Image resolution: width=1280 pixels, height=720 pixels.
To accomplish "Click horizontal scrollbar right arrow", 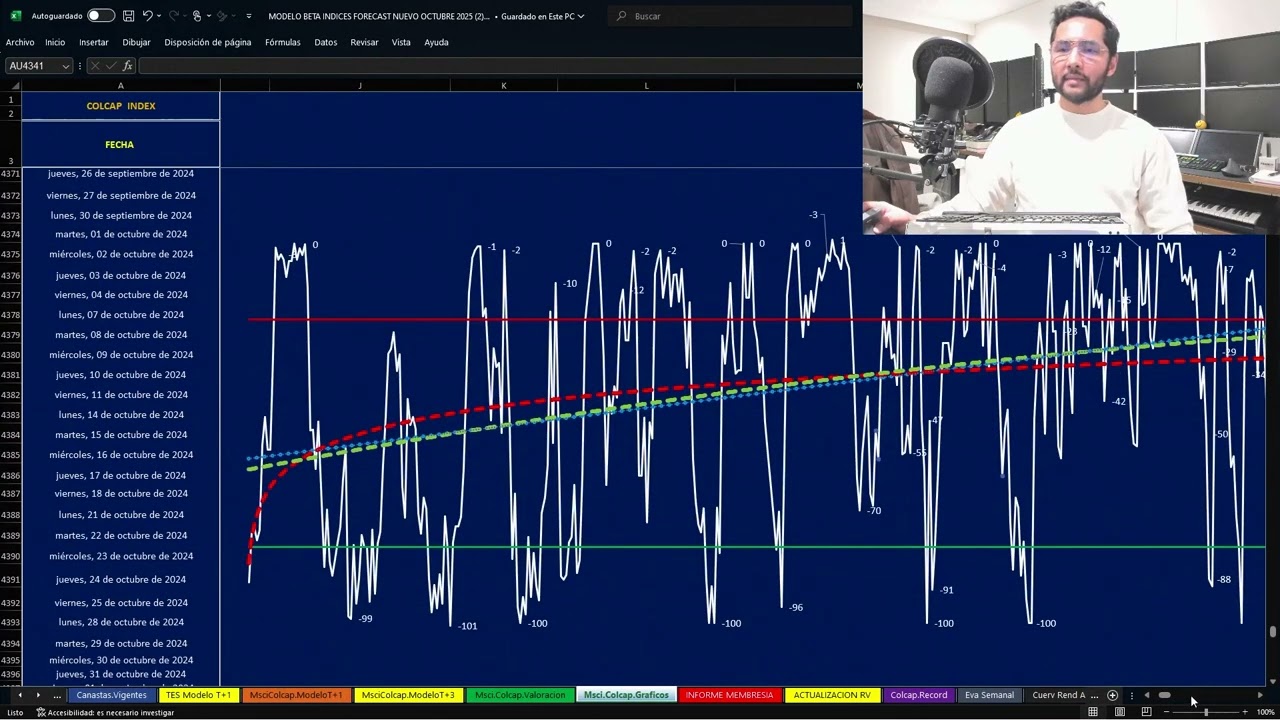I will click(x=1260, y=695).
